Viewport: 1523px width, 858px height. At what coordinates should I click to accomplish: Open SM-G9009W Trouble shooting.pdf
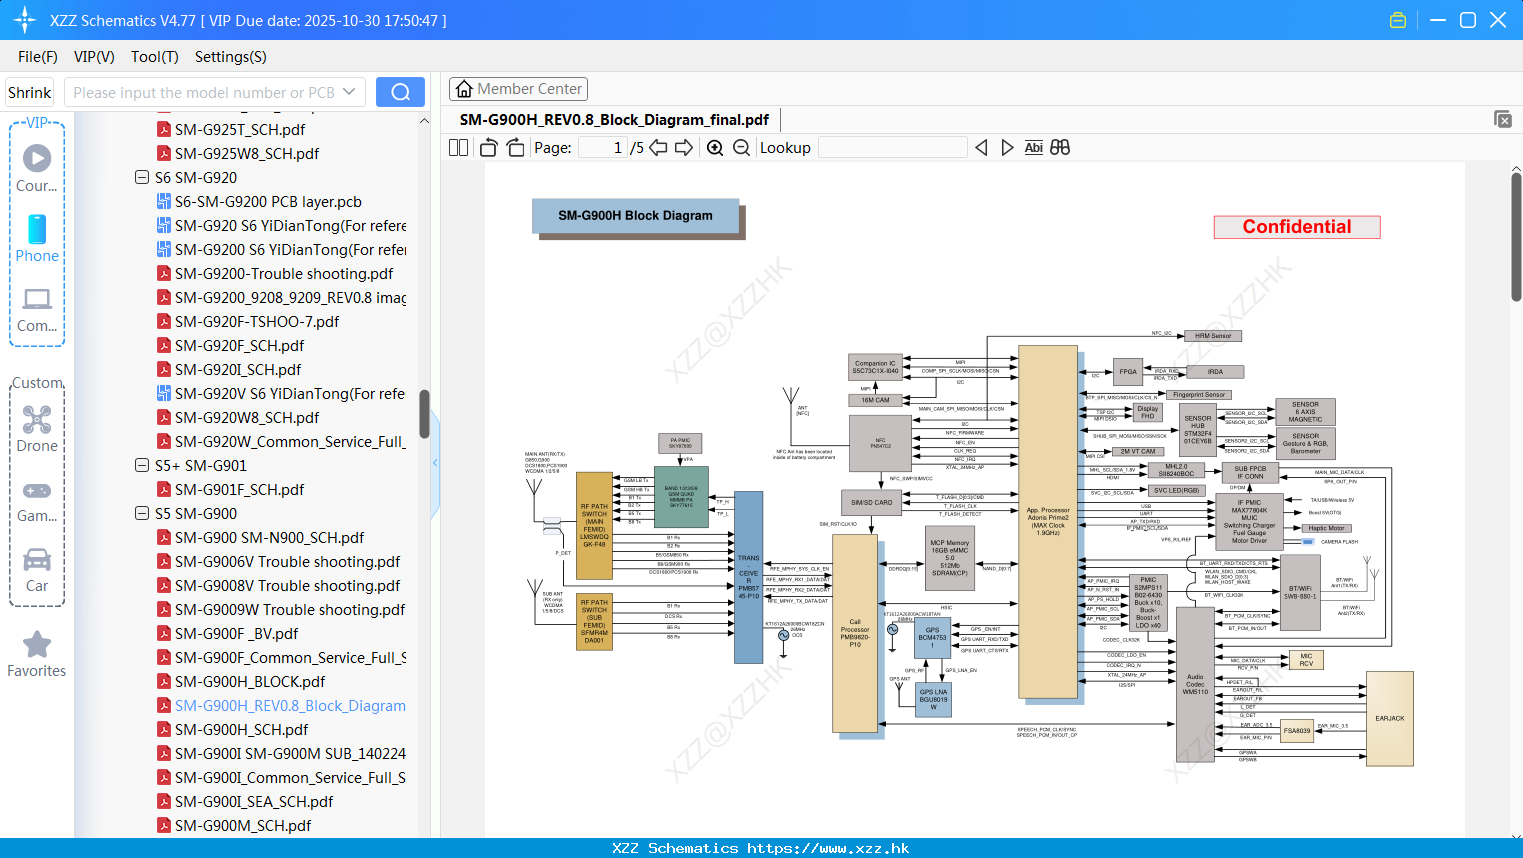point(280,609)
